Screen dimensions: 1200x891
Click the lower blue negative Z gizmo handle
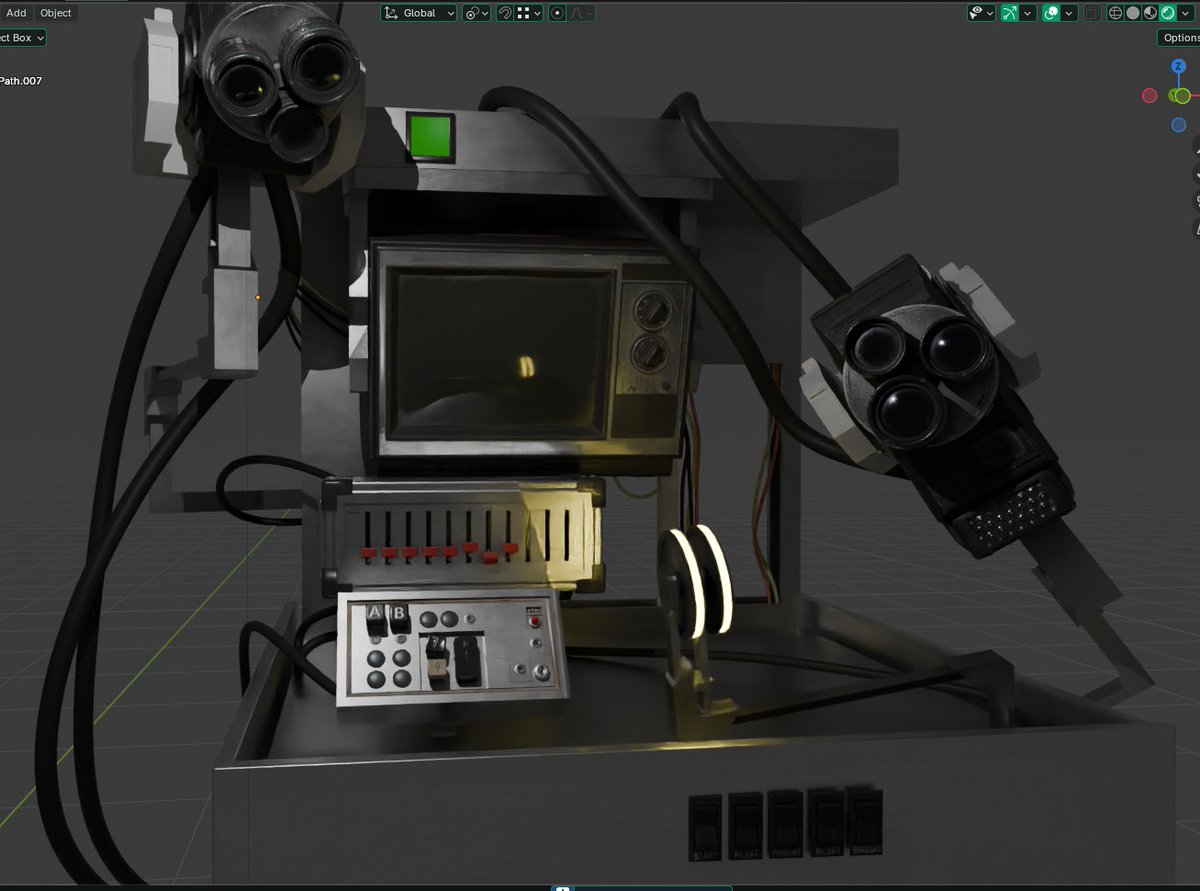pyautogui.click(x=1179, y=125)
